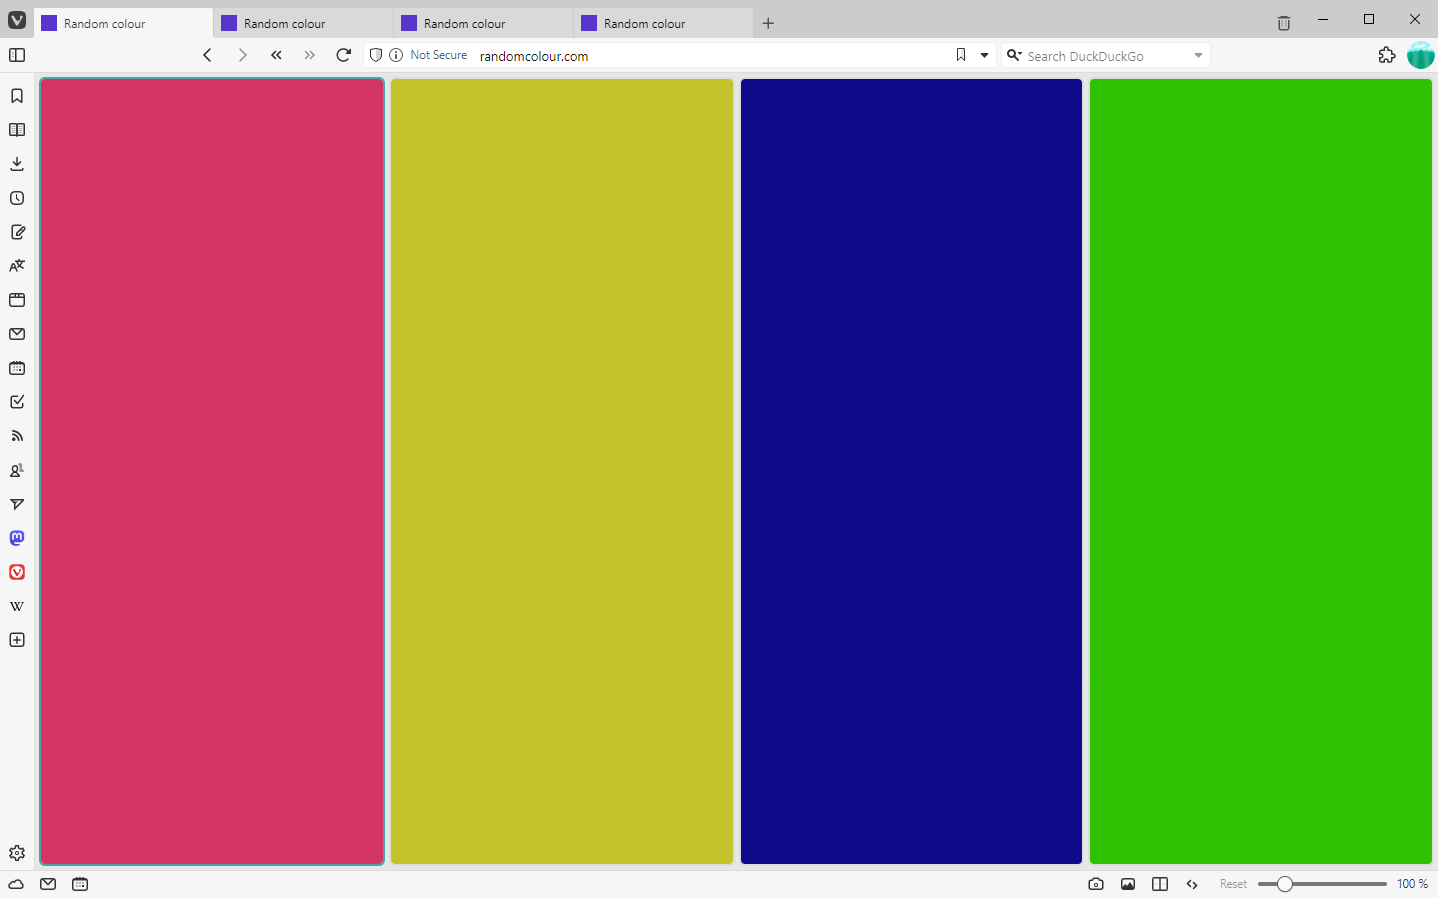Open the Mail panel in sidebar
This screenshot has height=898, width=1438.
[17, 334]
